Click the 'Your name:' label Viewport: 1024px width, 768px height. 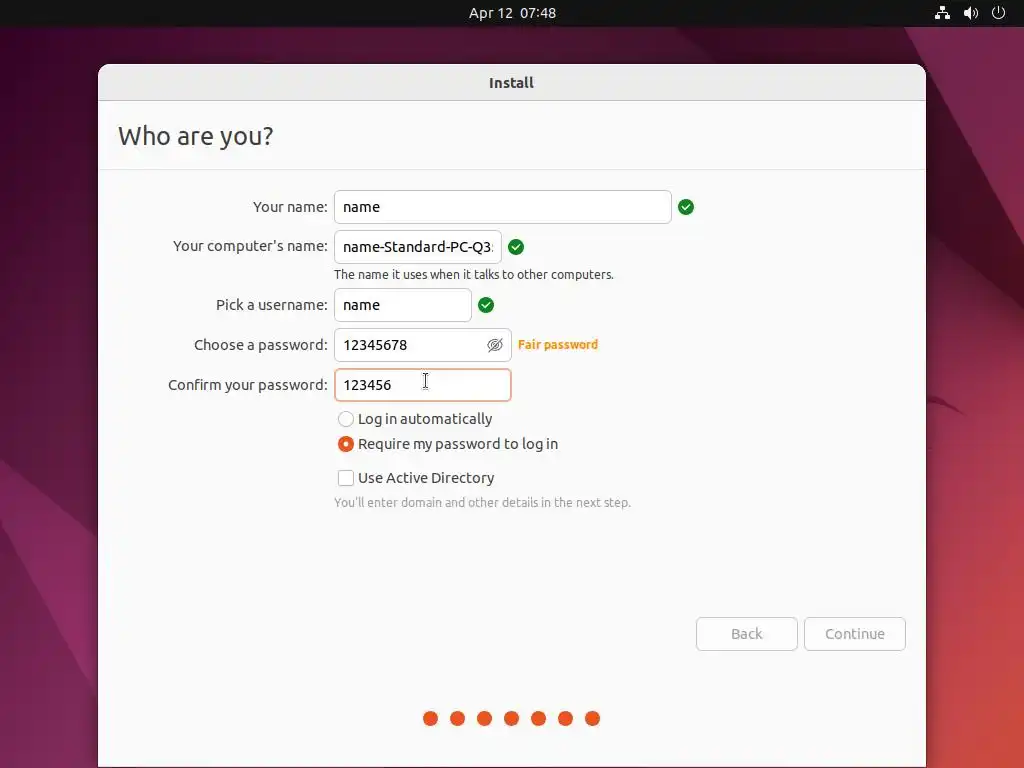tap(290, 207)
